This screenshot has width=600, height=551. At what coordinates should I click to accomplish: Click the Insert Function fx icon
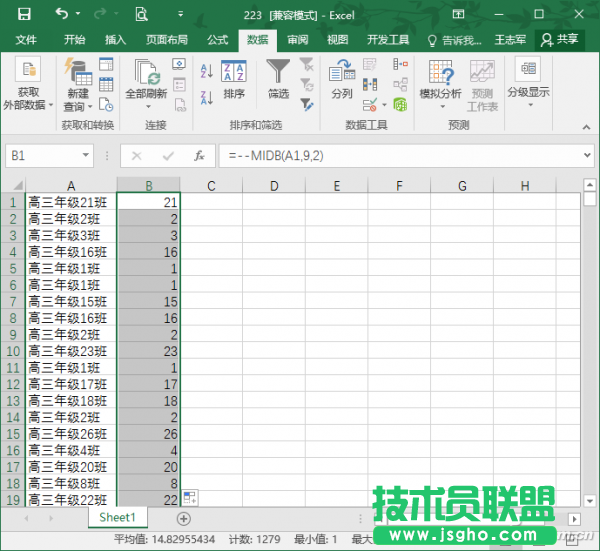click(199, 156)
